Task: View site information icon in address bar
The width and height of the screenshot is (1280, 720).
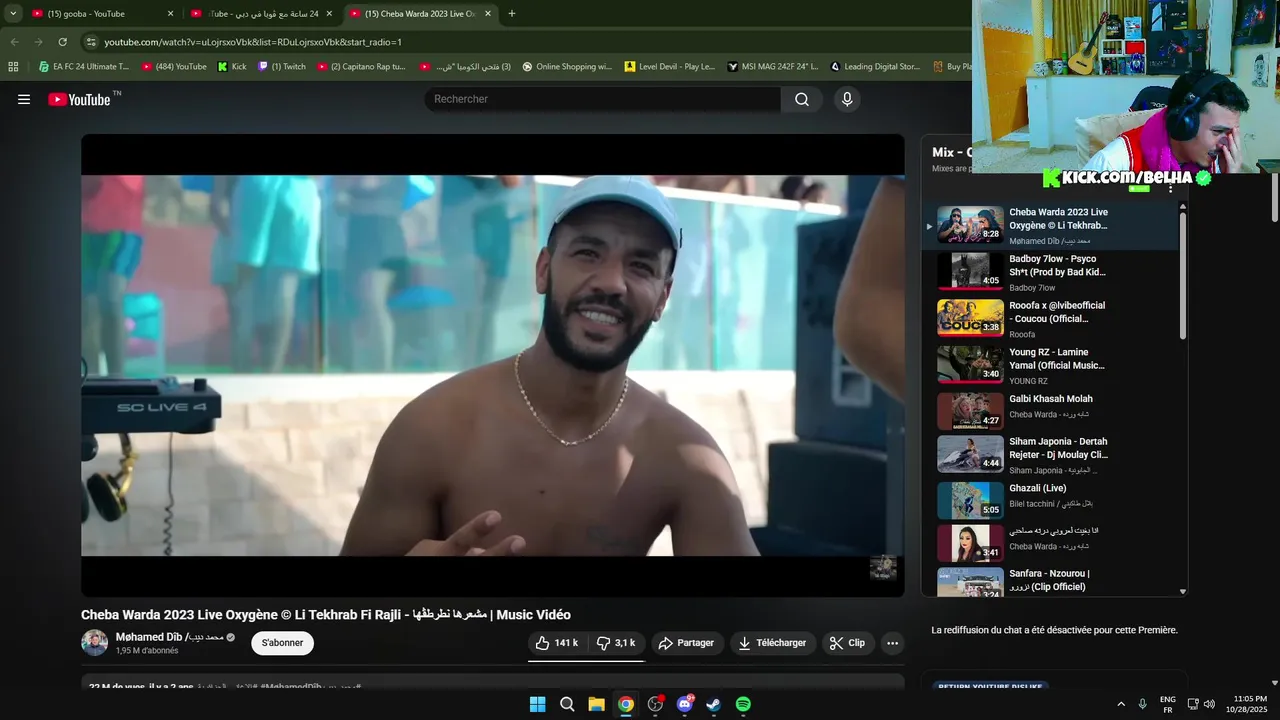Action: click(x=91, y=42)
